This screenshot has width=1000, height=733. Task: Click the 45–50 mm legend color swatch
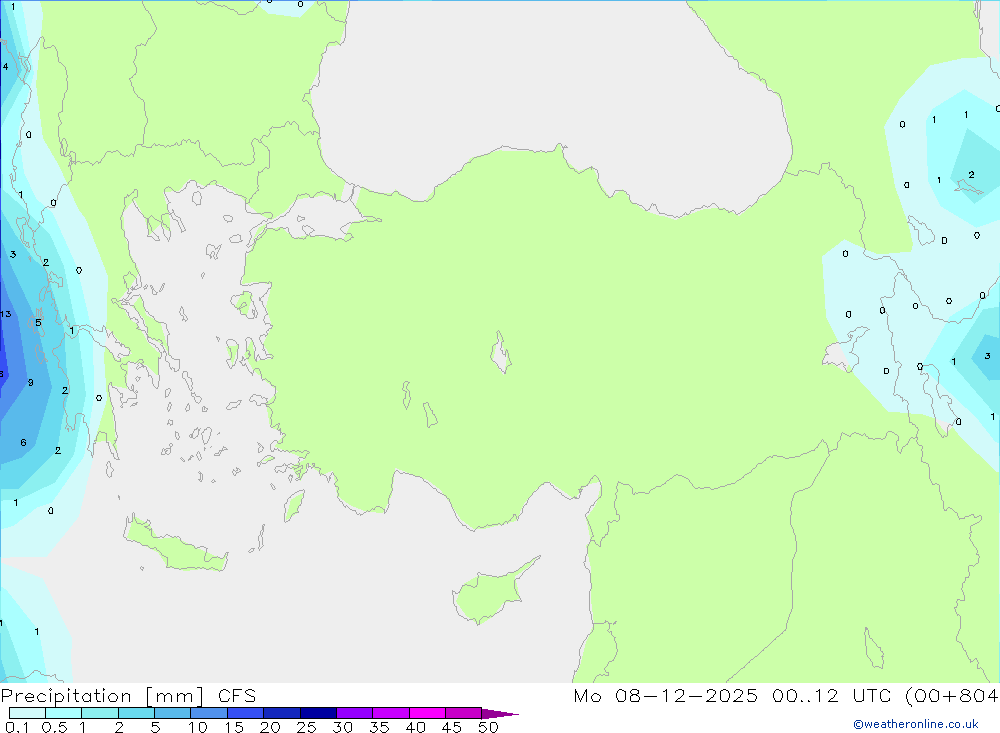pyautogui.click(x=464, y=713)
